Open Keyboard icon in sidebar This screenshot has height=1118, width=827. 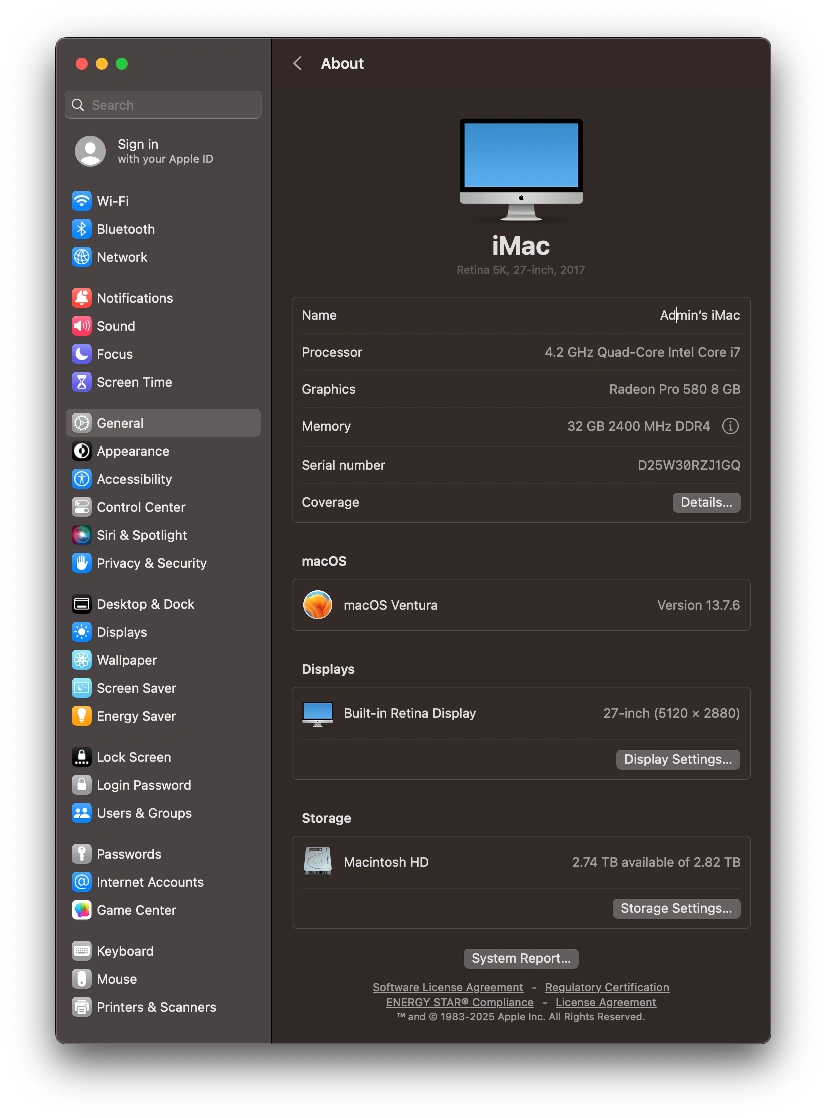coord(82,951)
